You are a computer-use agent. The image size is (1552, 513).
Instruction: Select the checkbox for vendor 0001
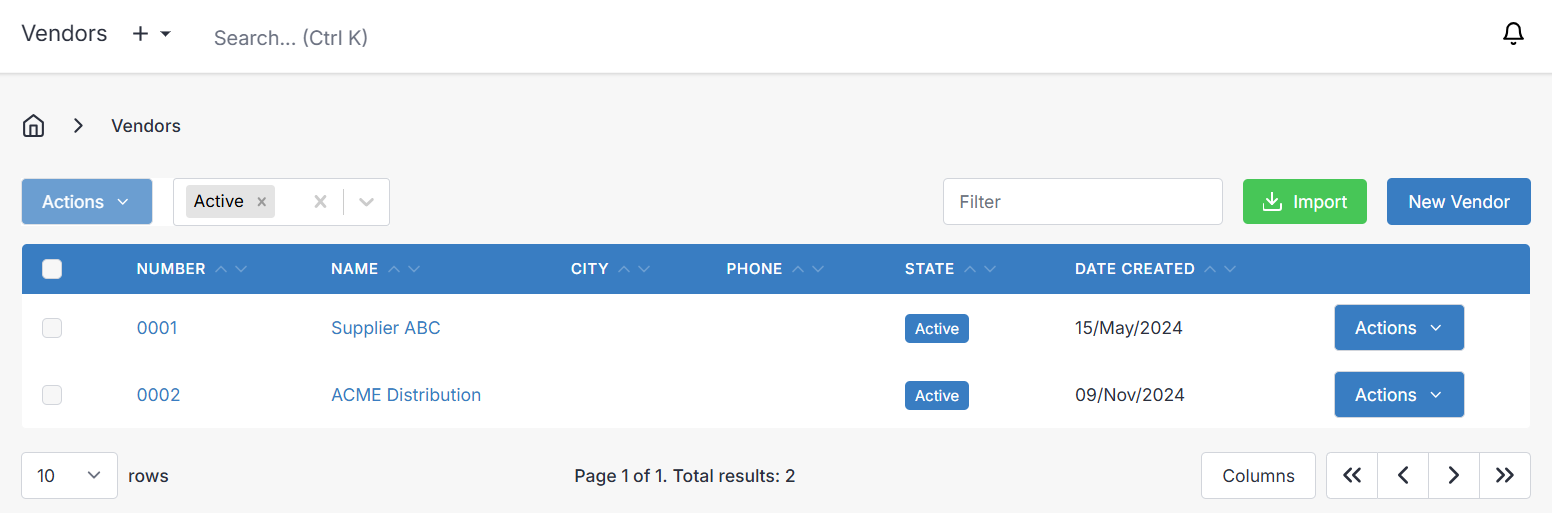(x=52, y=328)
